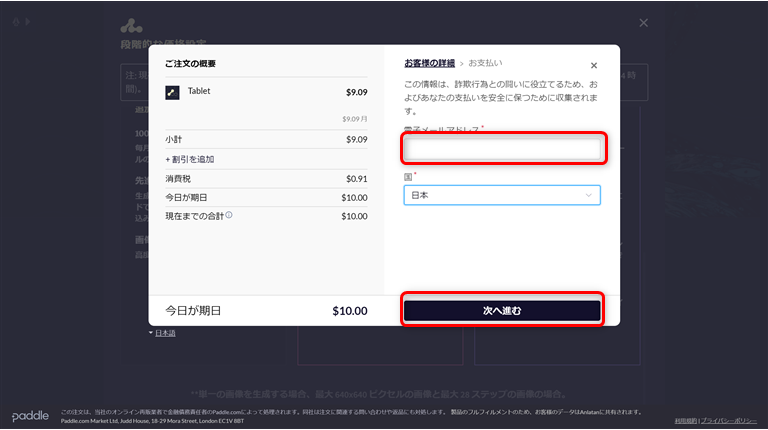
Task: Close the checkout dialog with the X
Action: (594, 65)
